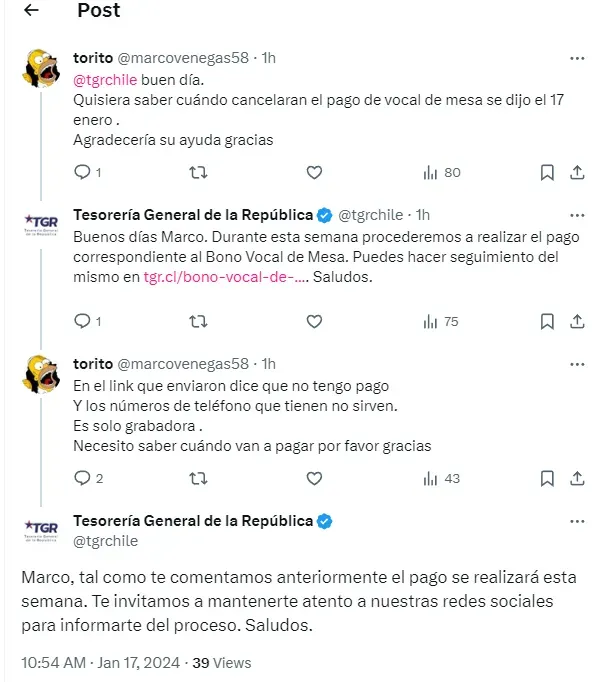Share torito's post with 43 views

pyautogui.click(x=577, y=478)
